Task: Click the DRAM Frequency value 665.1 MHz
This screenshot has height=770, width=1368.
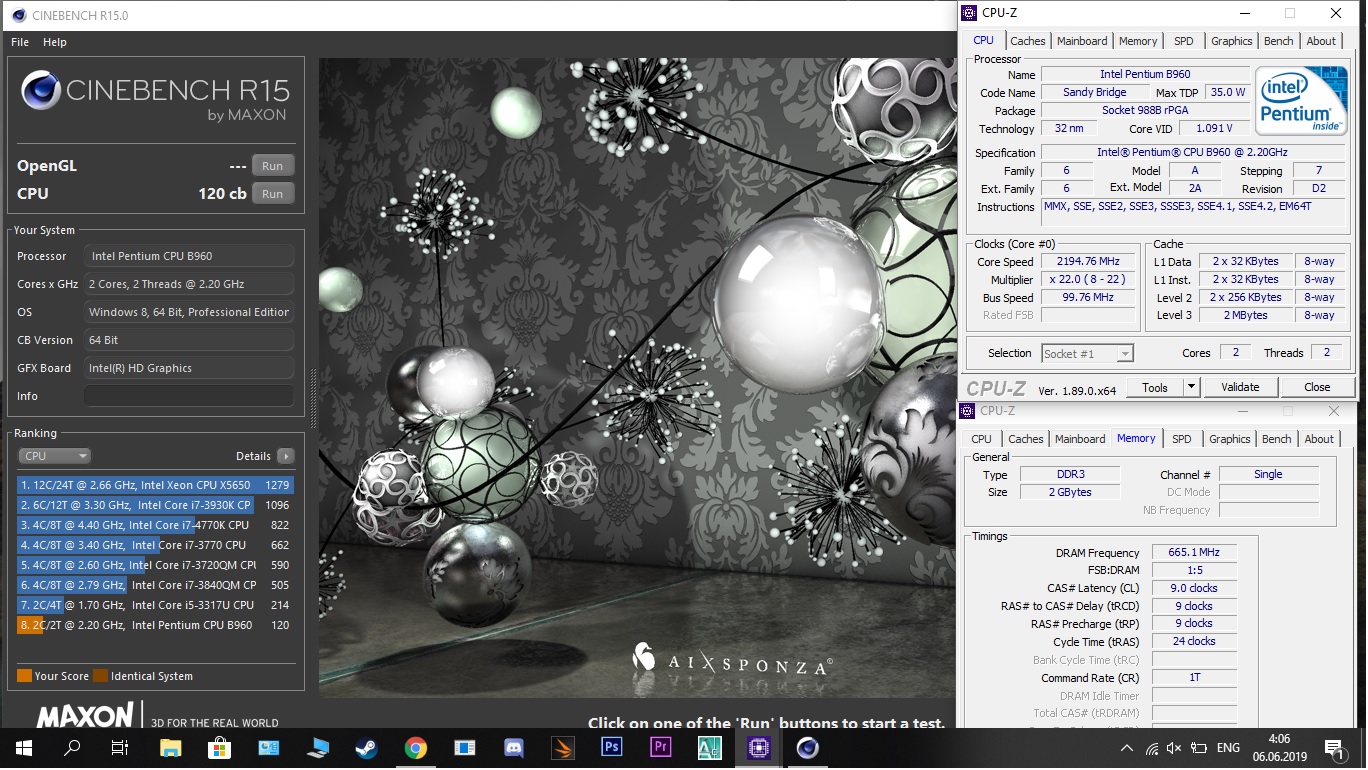Action: click(x=1194, y=553)
